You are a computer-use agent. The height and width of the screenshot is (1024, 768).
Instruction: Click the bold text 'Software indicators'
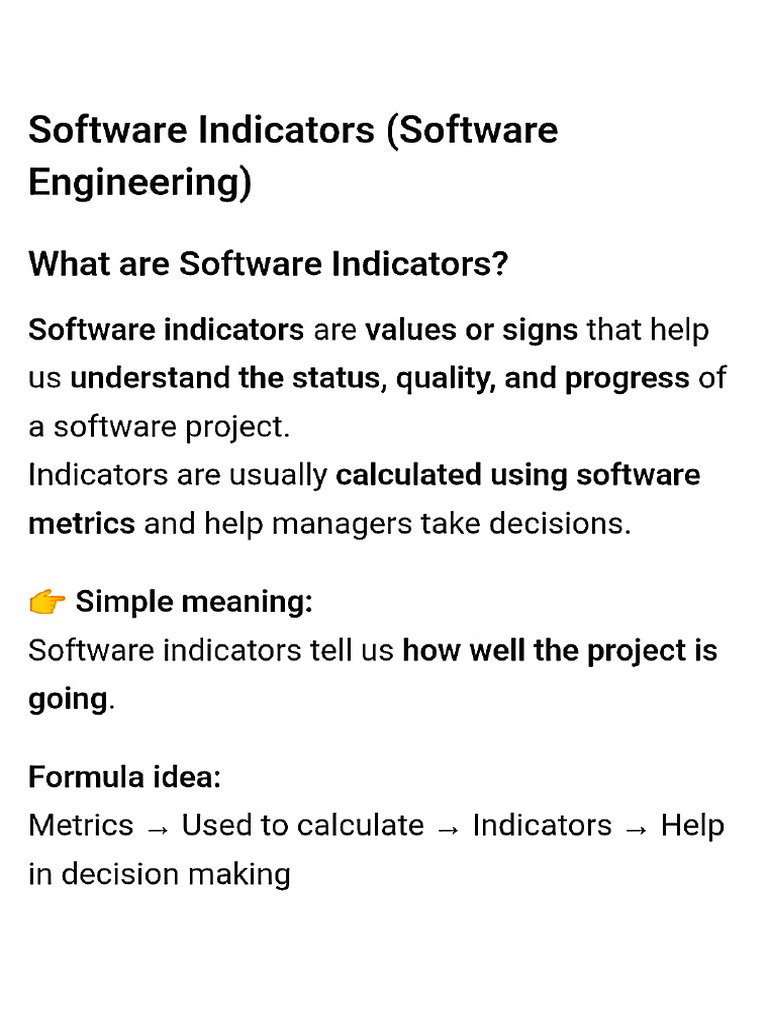(x=166, y=330)
